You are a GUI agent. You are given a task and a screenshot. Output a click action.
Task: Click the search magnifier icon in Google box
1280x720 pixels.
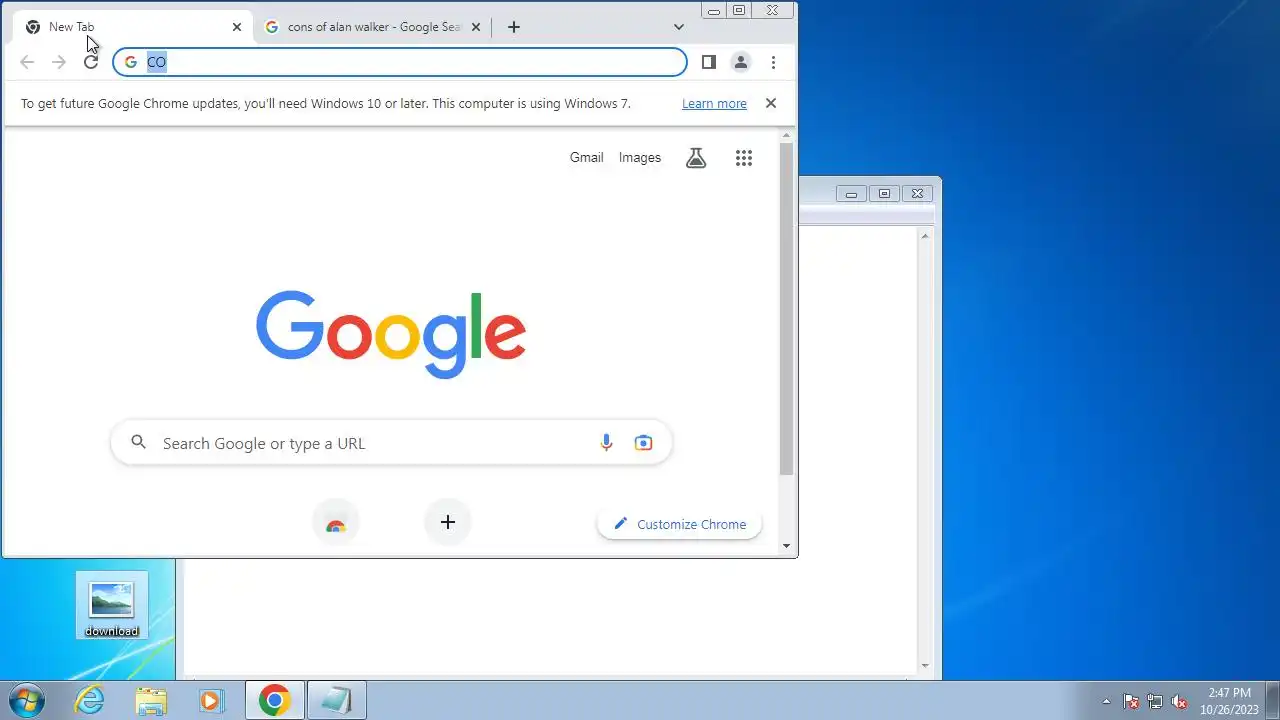tap(139, 442)
